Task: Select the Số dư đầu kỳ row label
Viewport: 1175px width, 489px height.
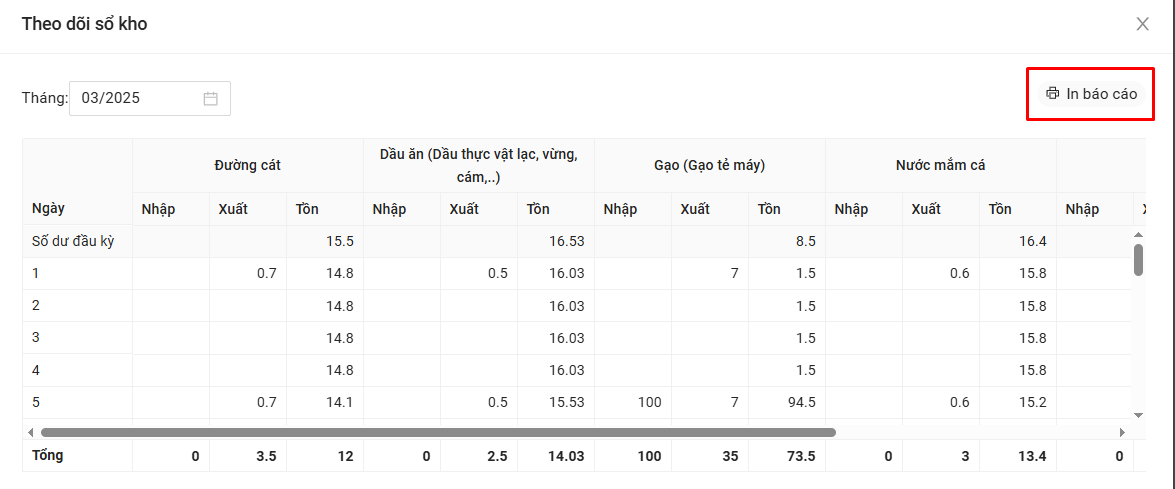Action: (x=66, y=241)
